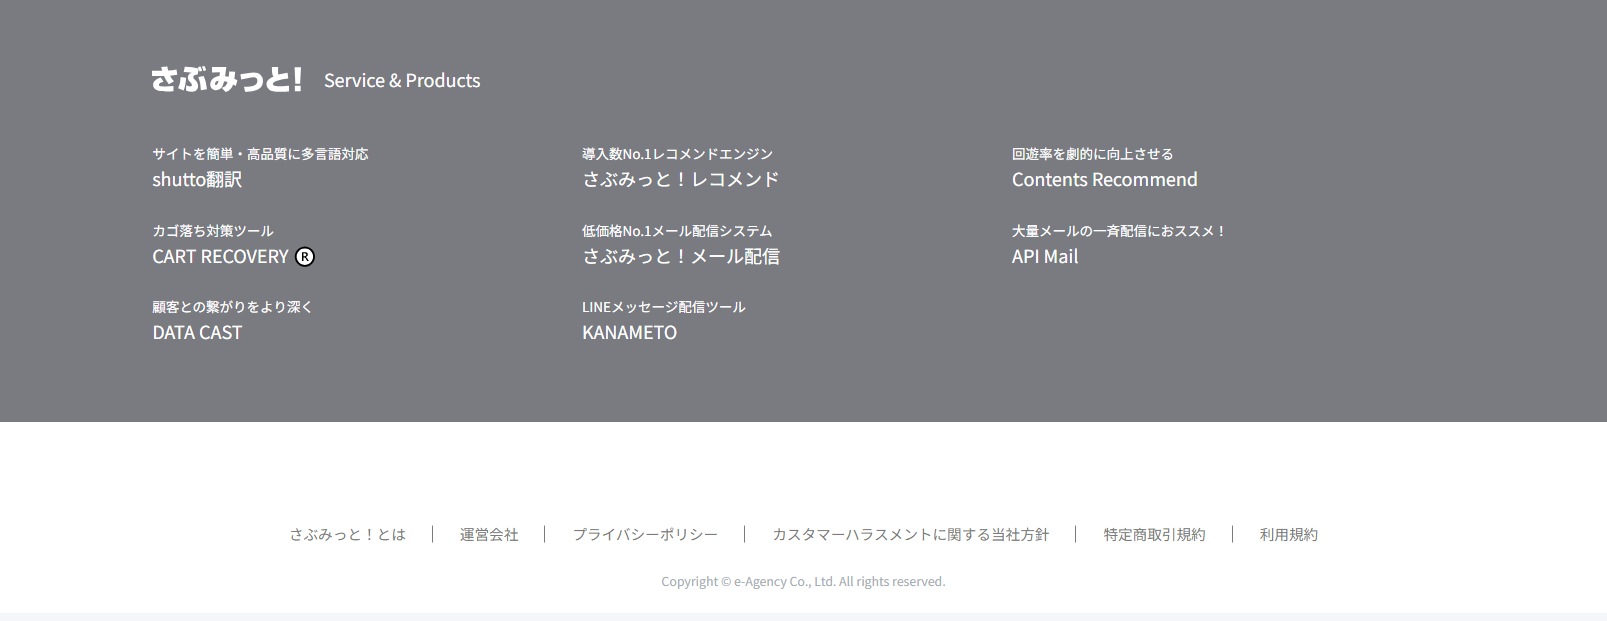Go to Contents Recommend page
The image size is (1607, 621).
(x=1104, y=180)
